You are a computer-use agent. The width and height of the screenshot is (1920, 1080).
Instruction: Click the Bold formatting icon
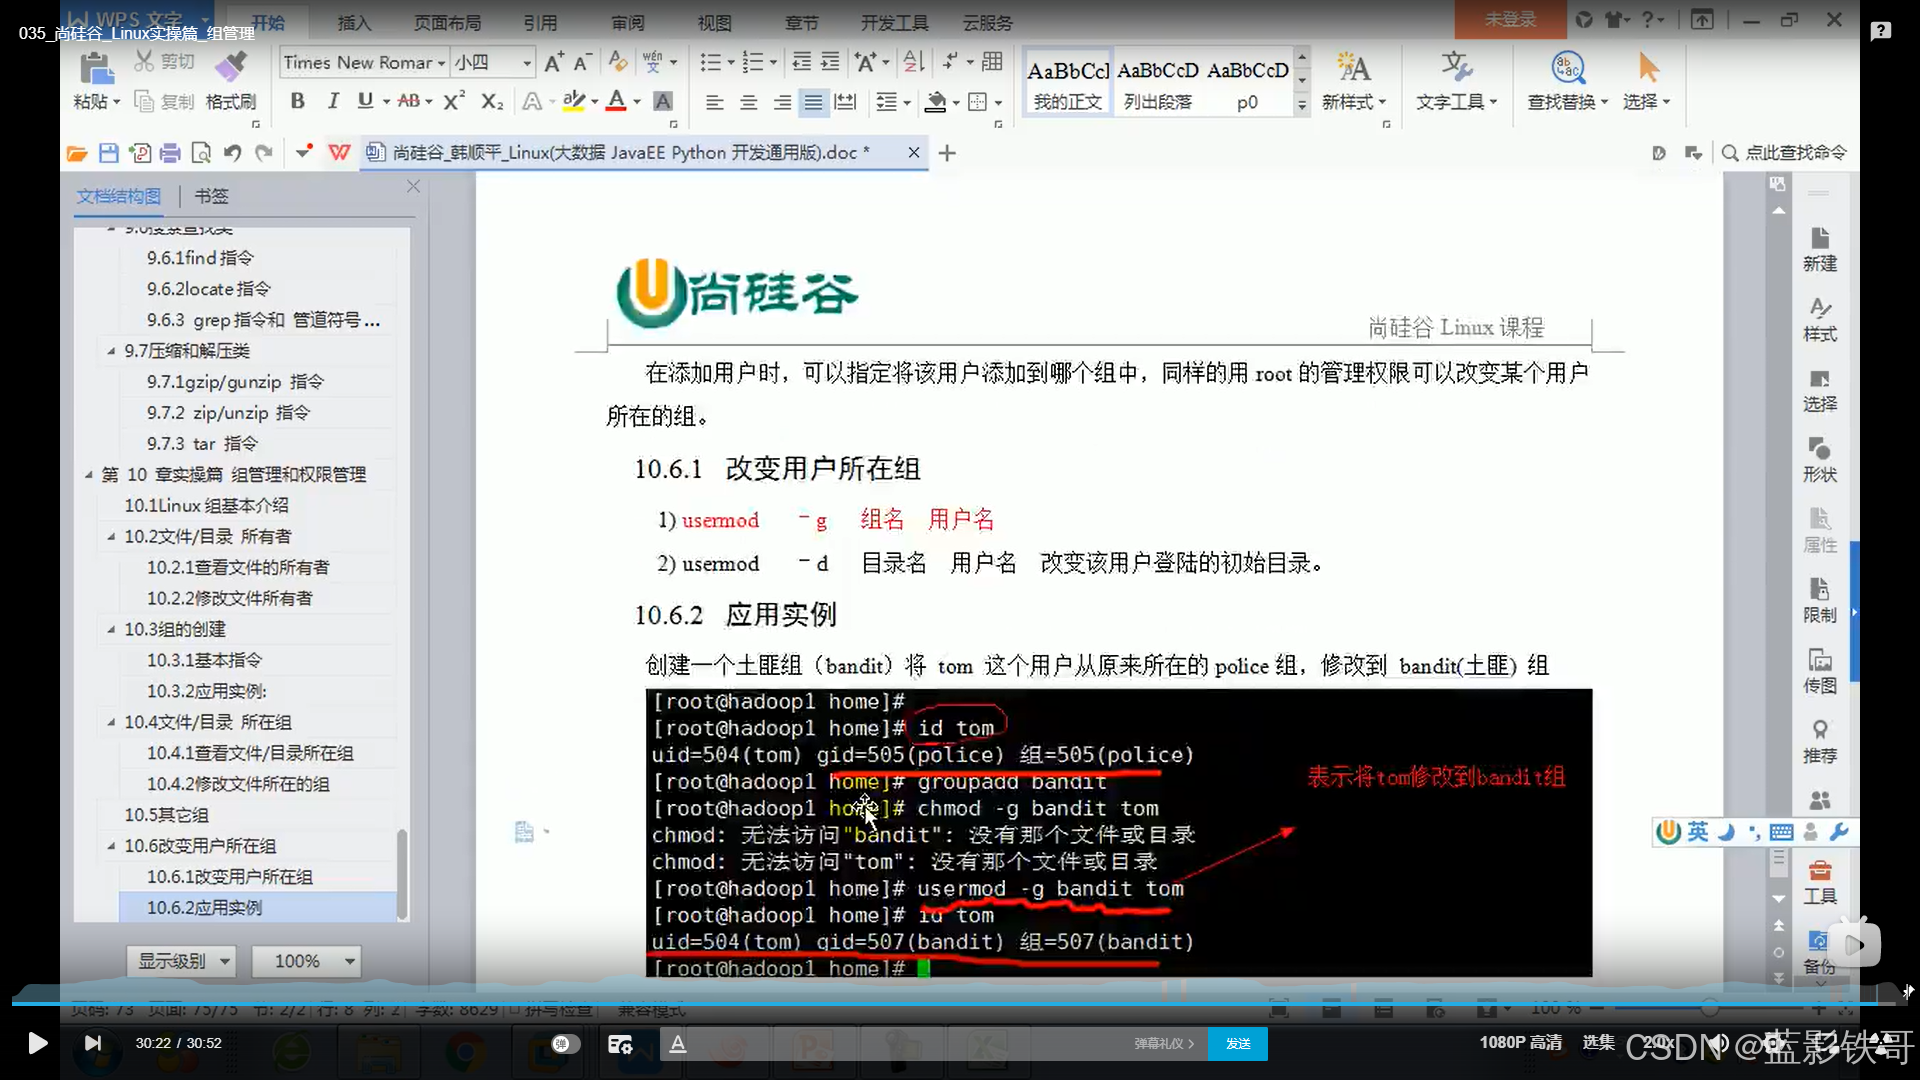pos(297,101)
